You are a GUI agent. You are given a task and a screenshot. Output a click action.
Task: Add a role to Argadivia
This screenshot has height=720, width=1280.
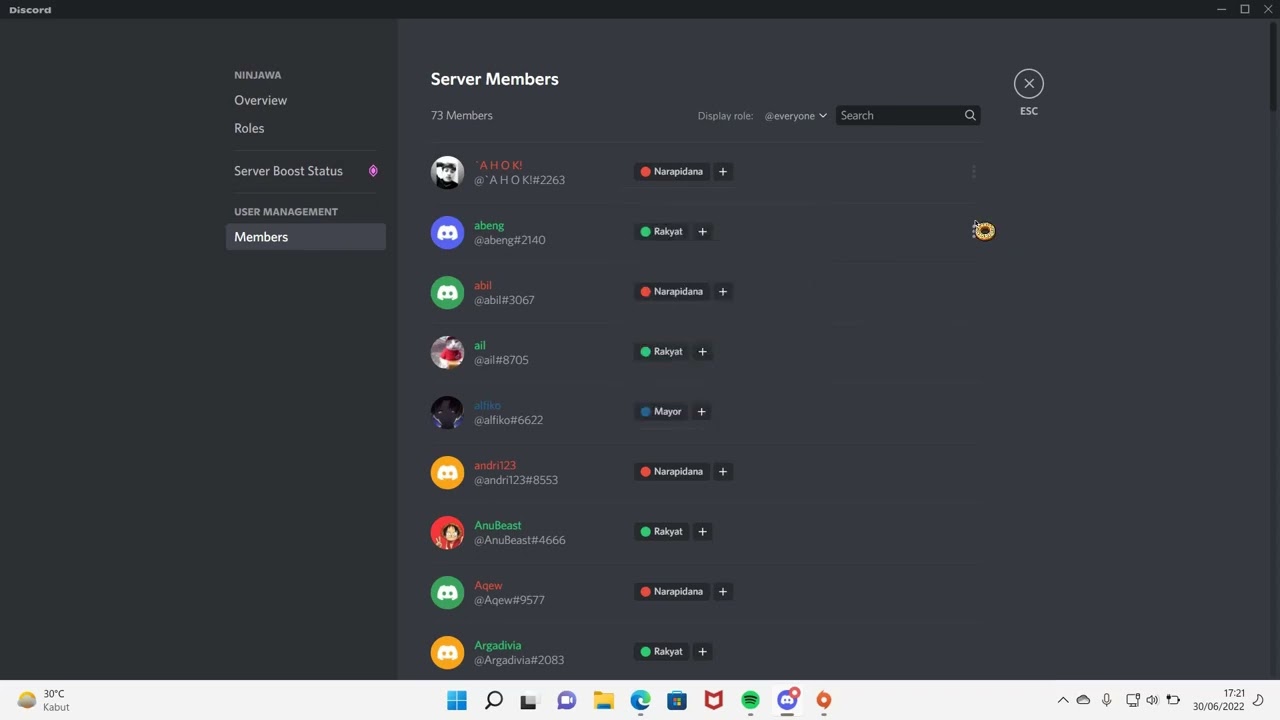pos(702,652)
